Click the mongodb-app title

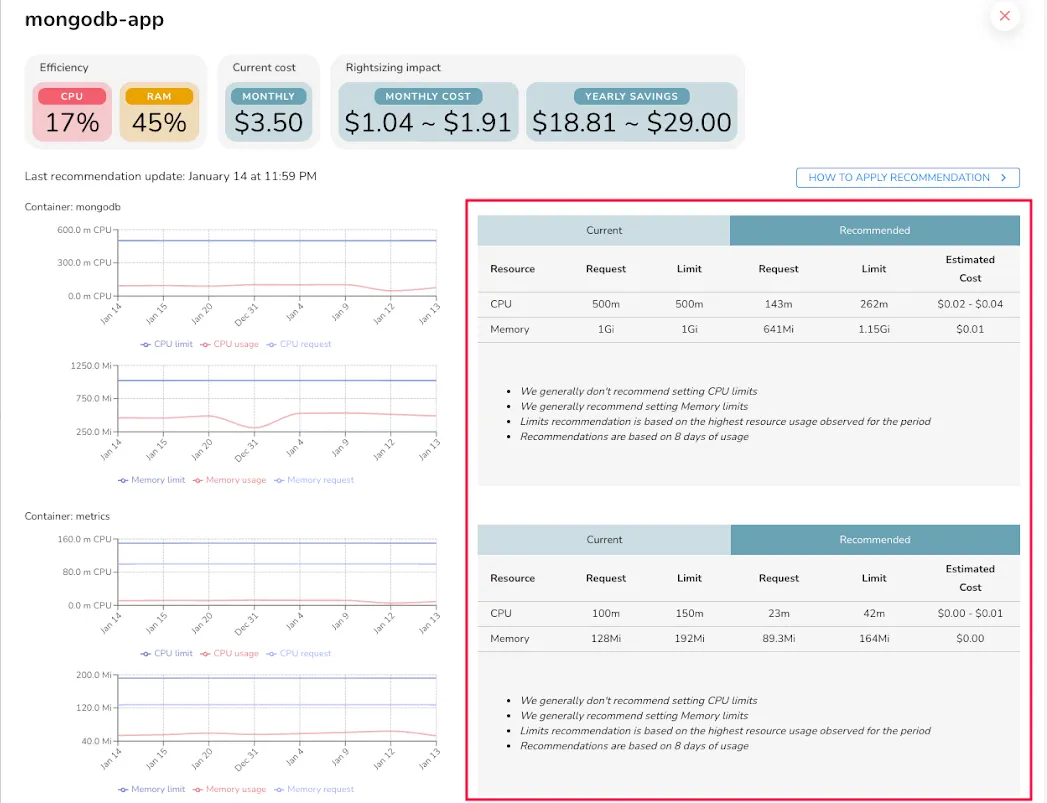coord(94,19)
